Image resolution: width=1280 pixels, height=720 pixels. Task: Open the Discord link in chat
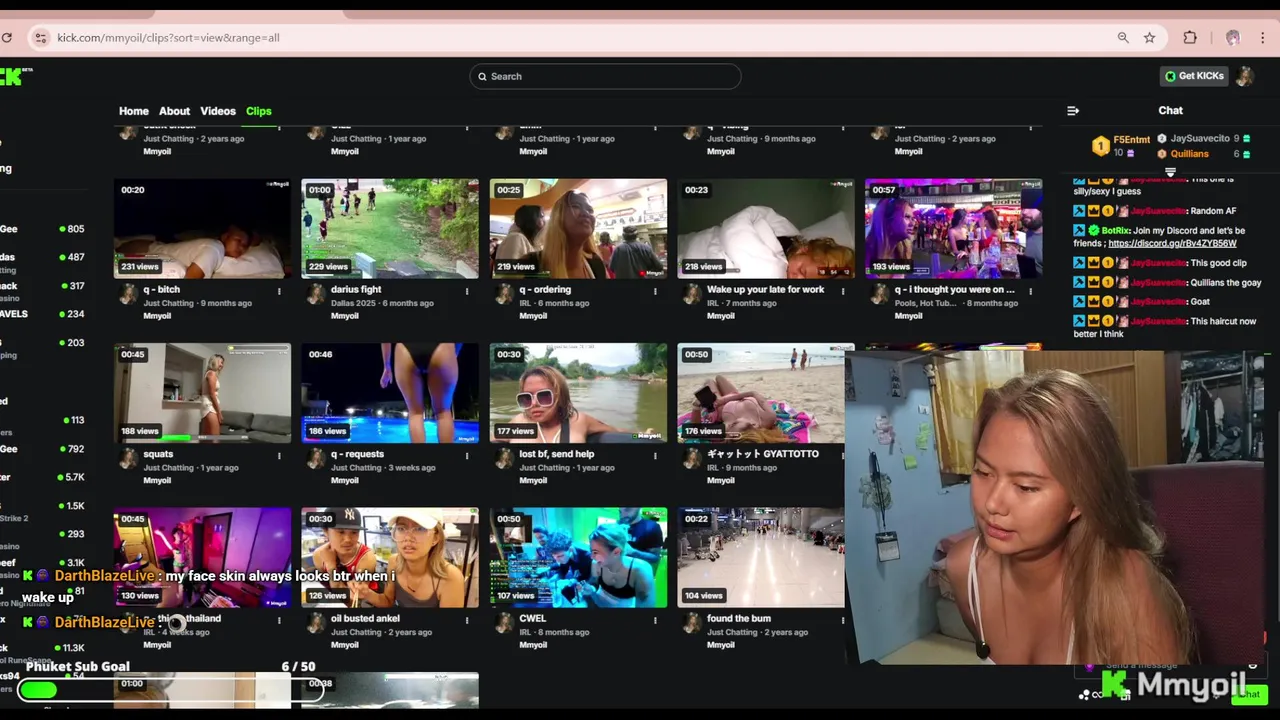click(1172, 243)
